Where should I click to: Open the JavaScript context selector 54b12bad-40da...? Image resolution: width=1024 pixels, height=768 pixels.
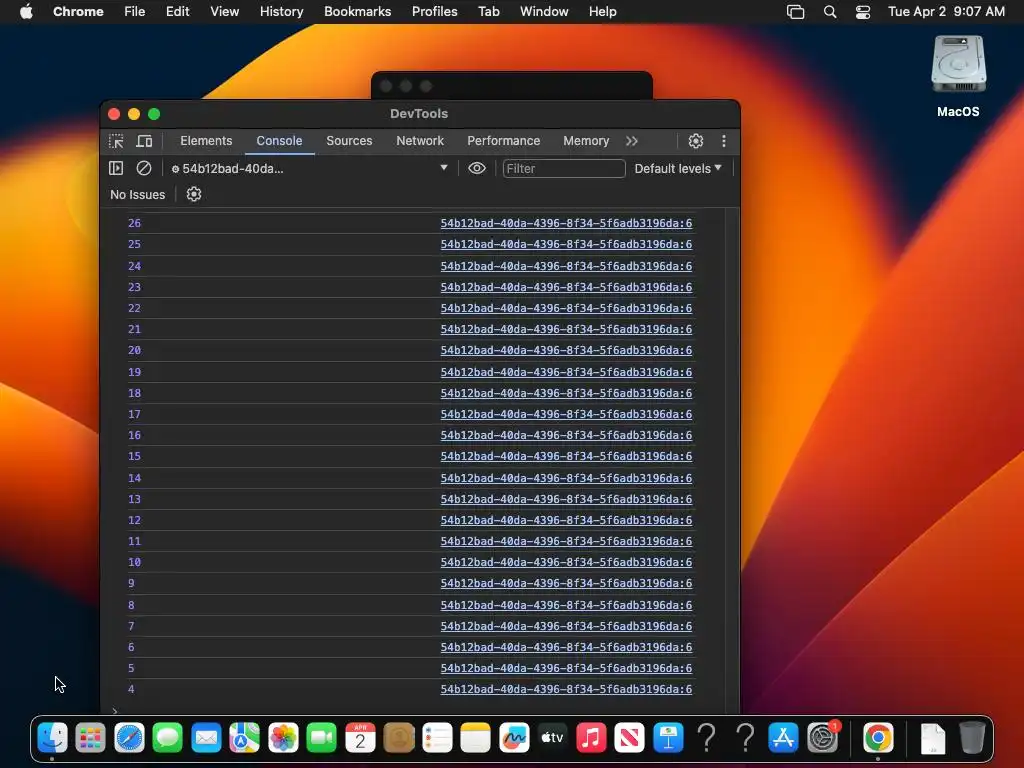[x=310, y=168]
